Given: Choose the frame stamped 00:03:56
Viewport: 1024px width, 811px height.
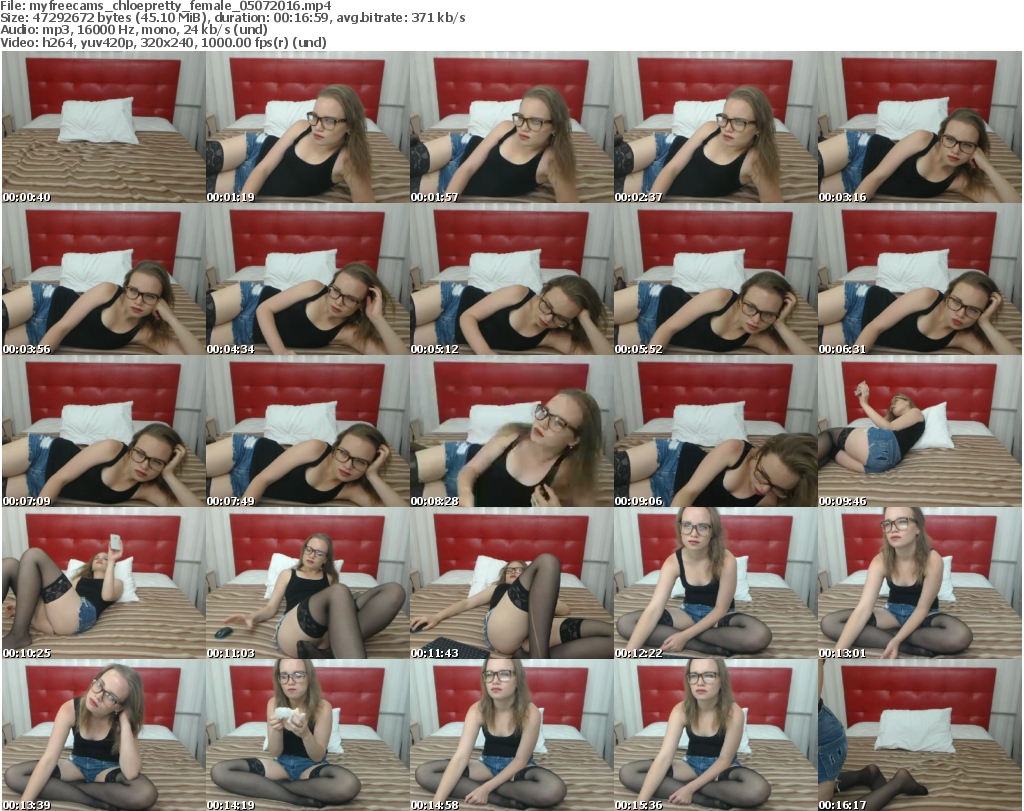Looking at the screenshot, I should tap(104, 279).
